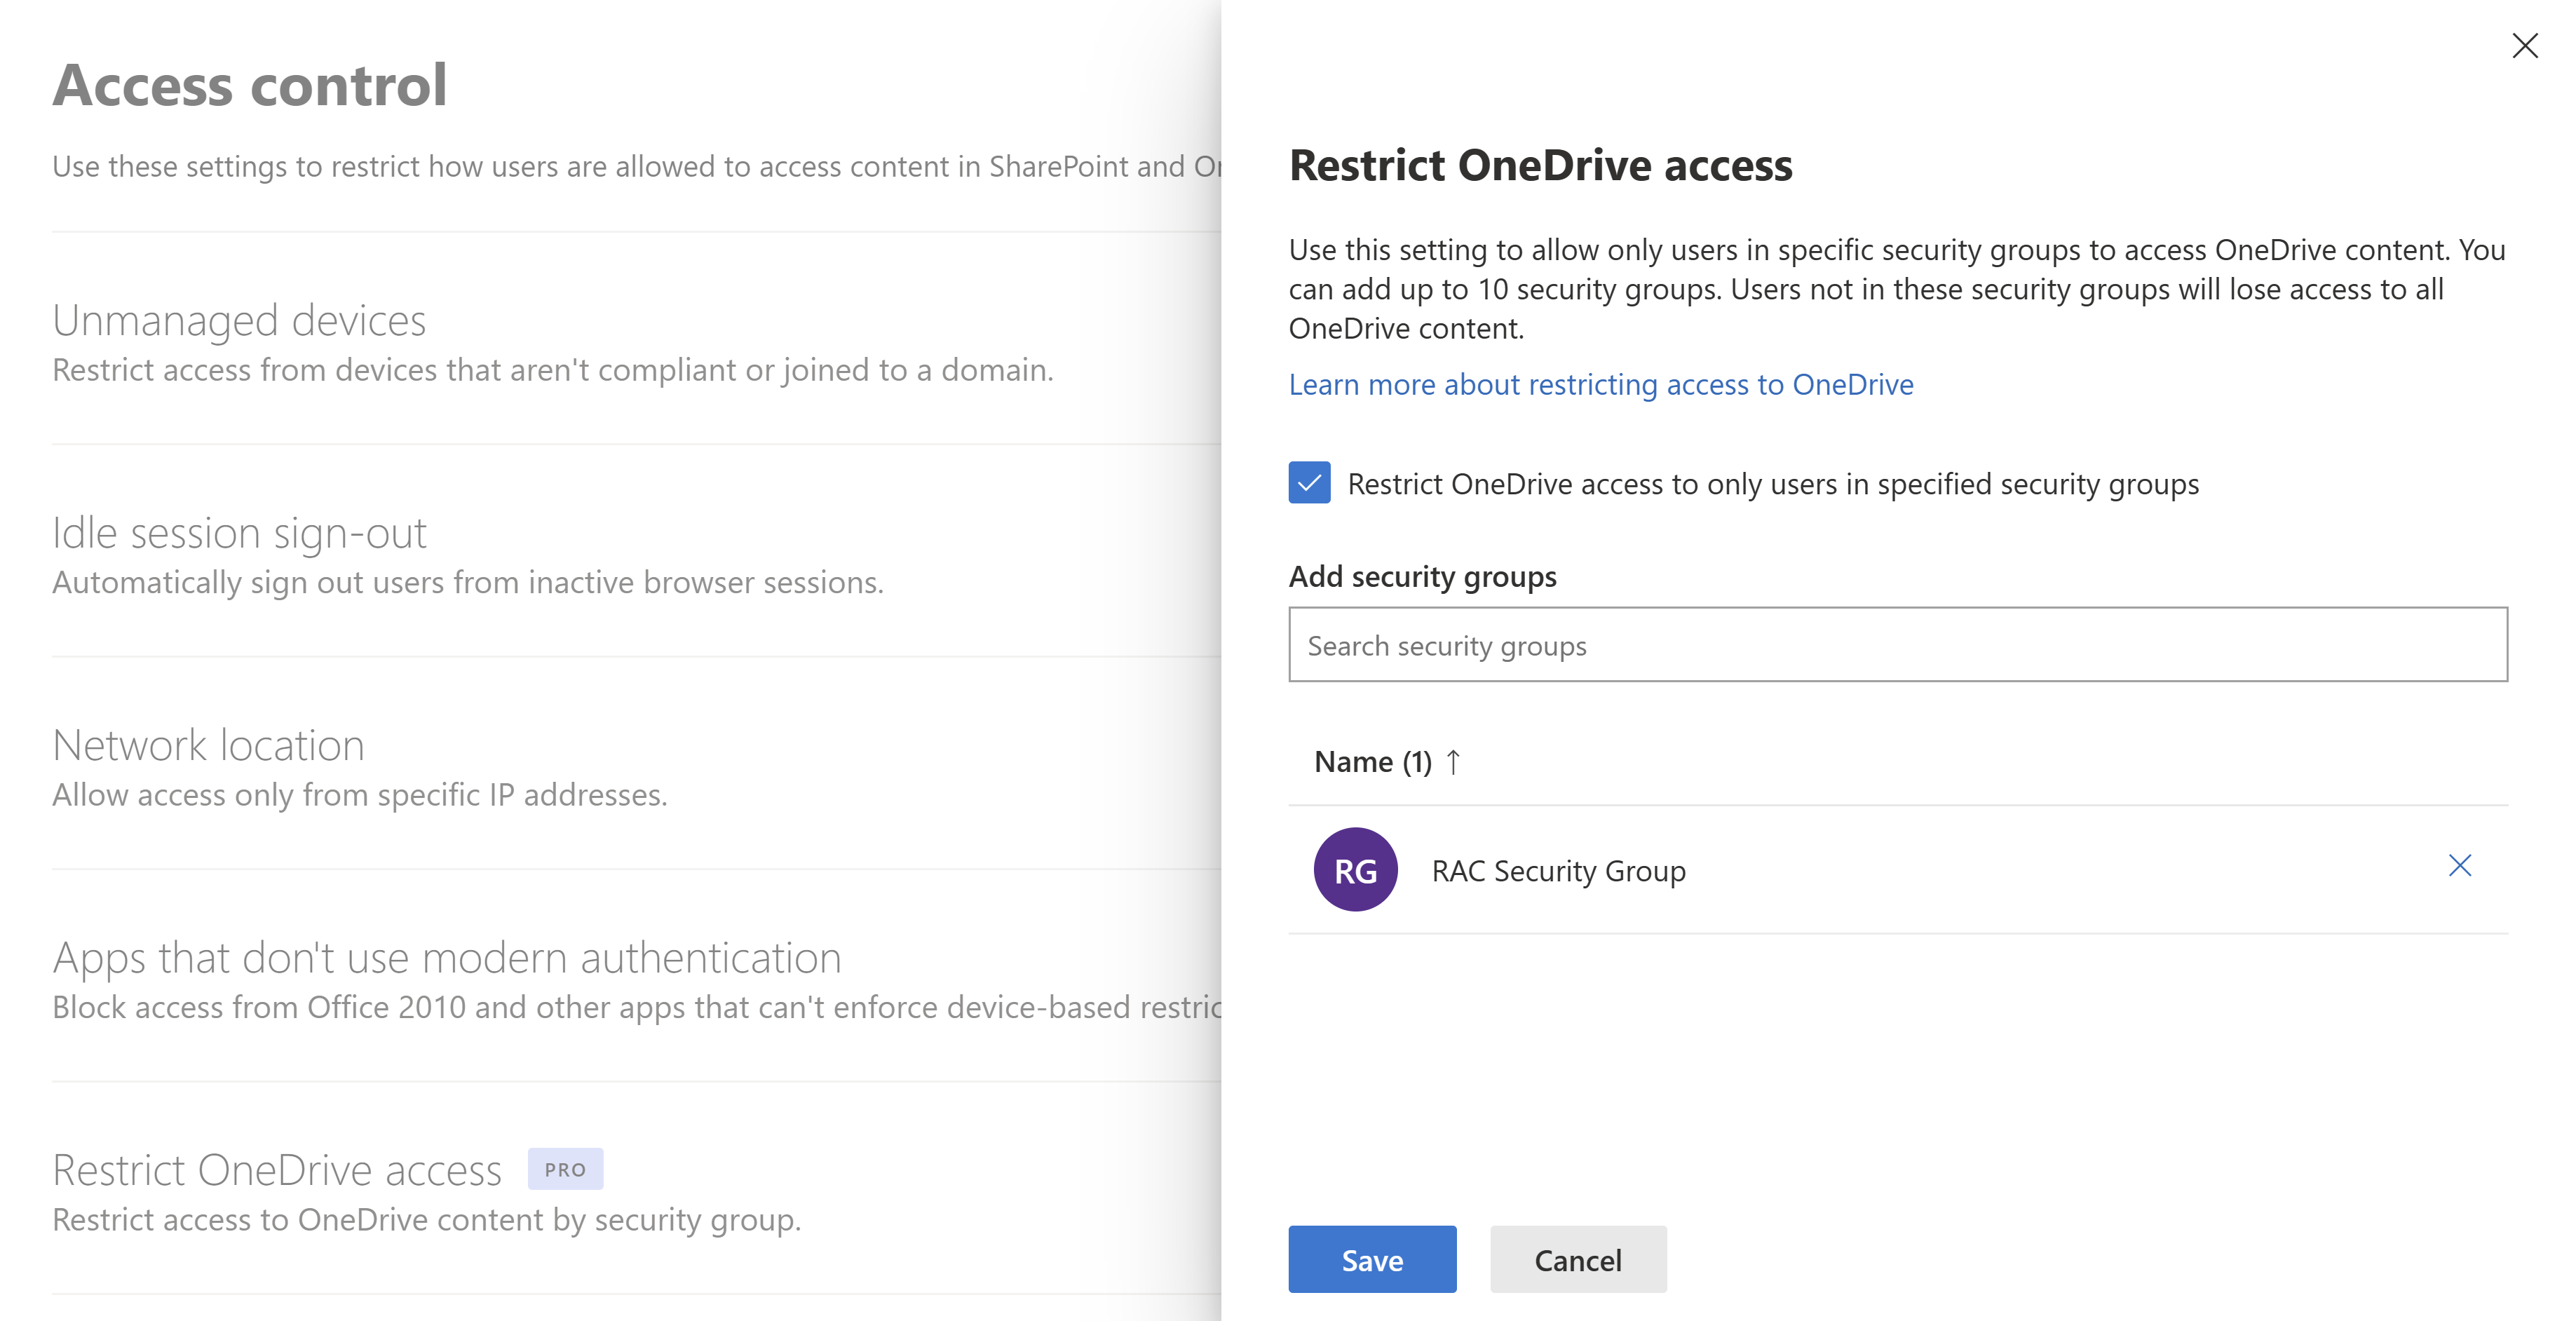The image size is (2576, 1321).
Task: Cancel the OneDrive restriction changes
Action: (1577, 1259)
